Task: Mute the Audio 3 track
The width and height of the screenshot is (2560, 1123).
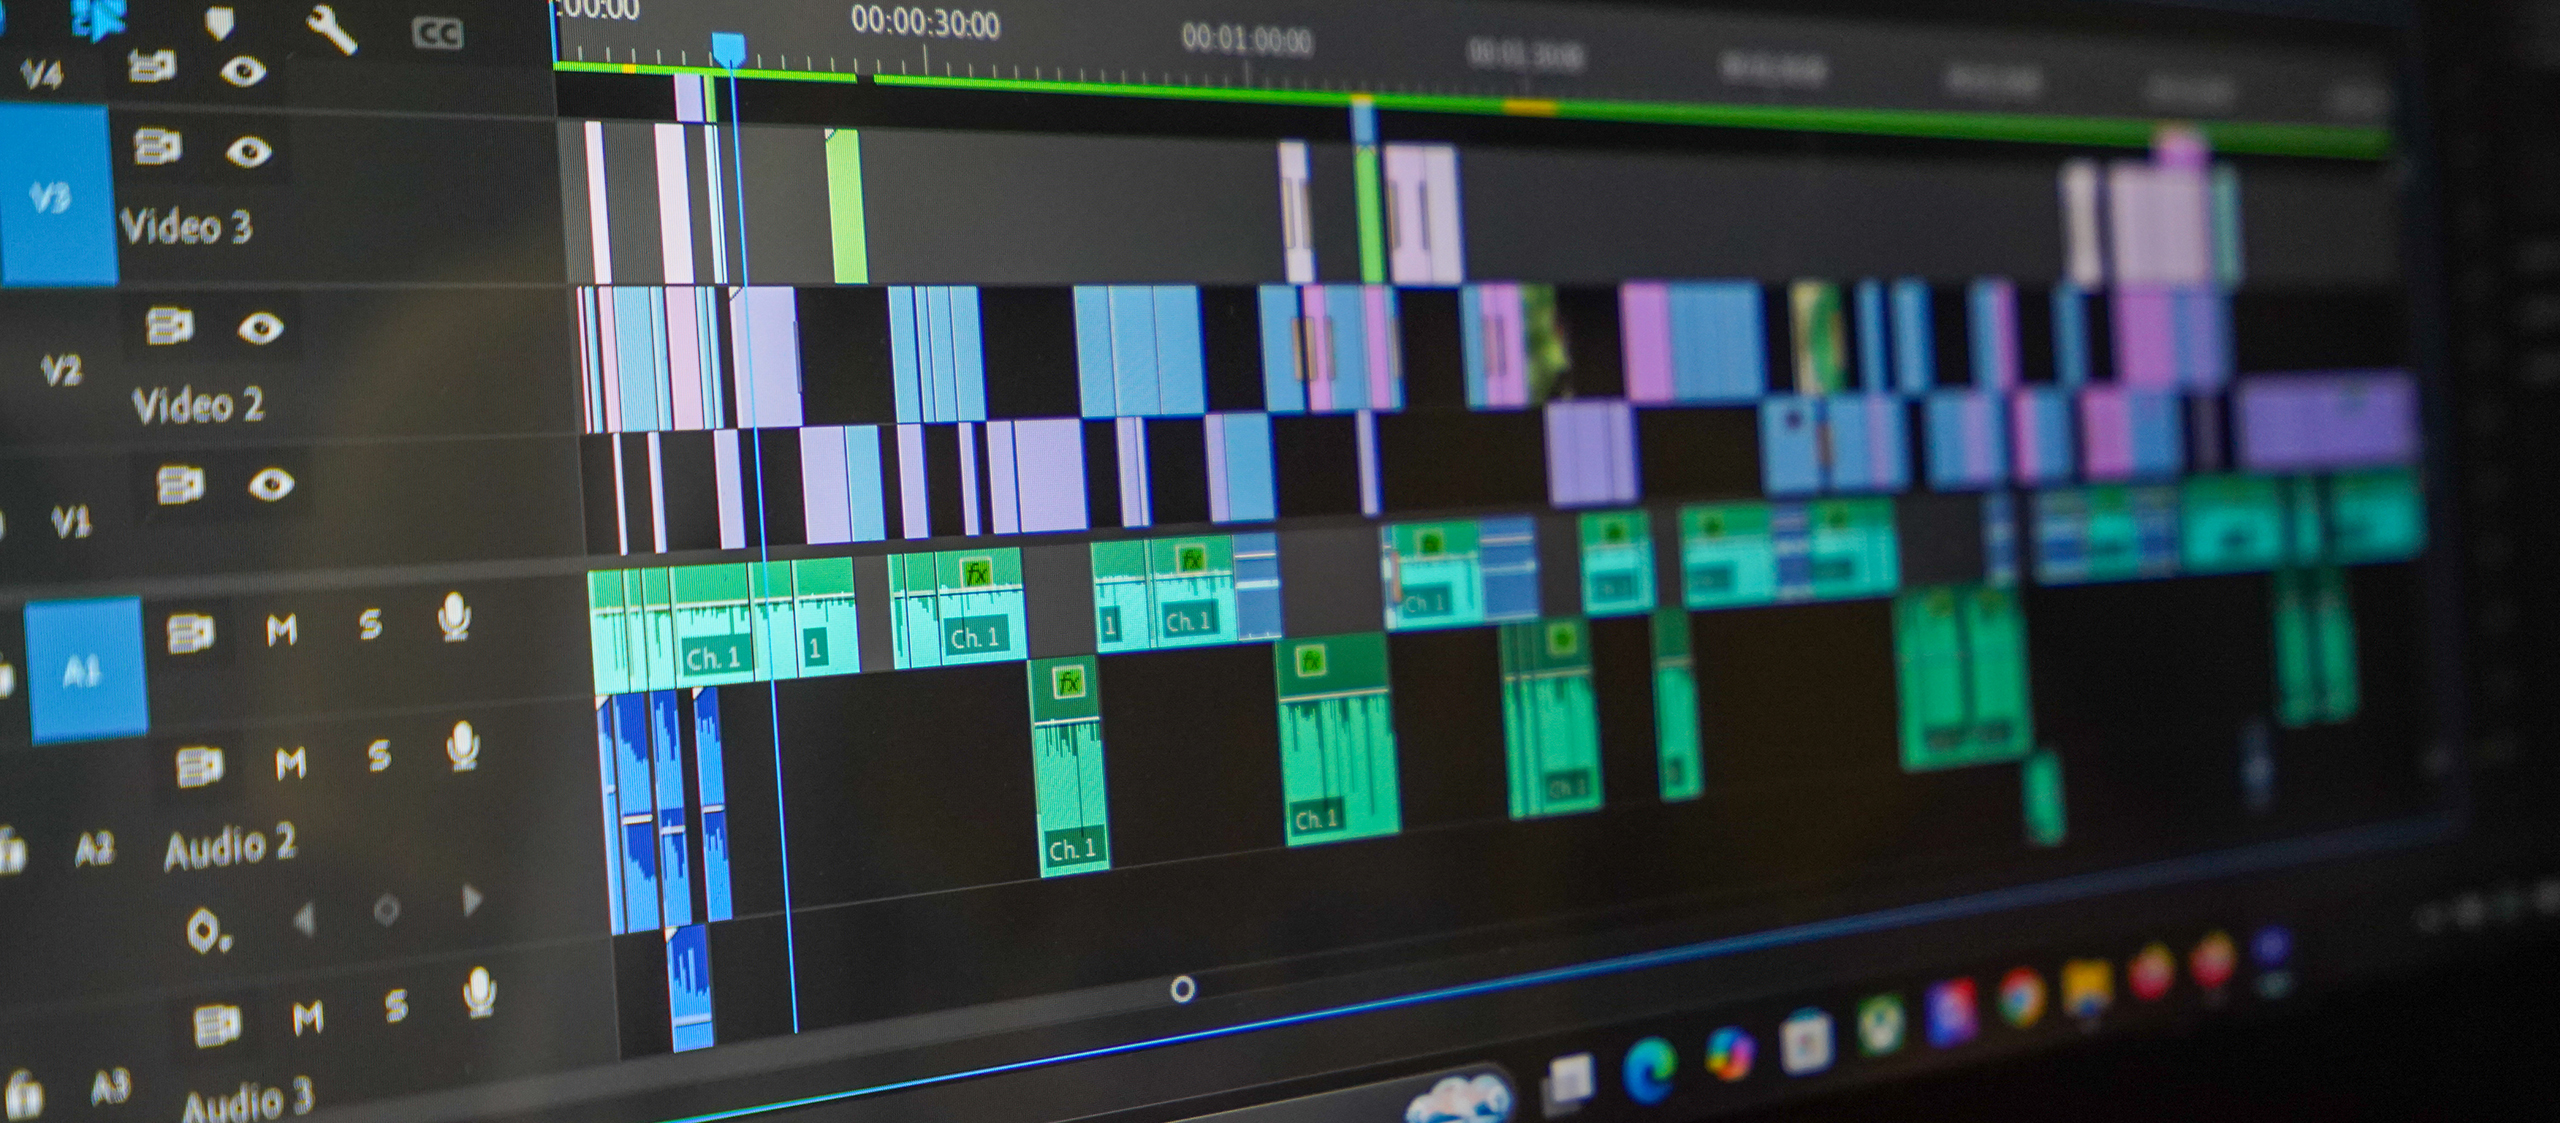Action: tap(308, 1019)
